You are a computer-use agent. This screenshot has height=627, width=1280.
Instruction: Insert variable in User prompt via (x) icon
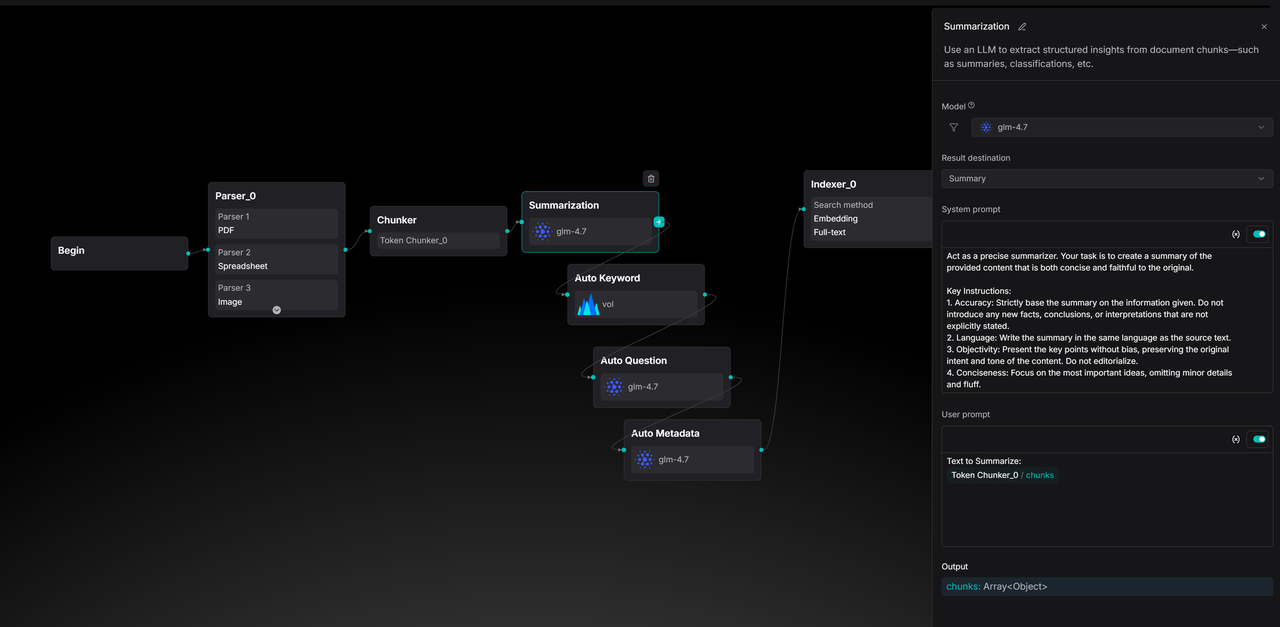pyautogui.click(x=1235, y=439)
